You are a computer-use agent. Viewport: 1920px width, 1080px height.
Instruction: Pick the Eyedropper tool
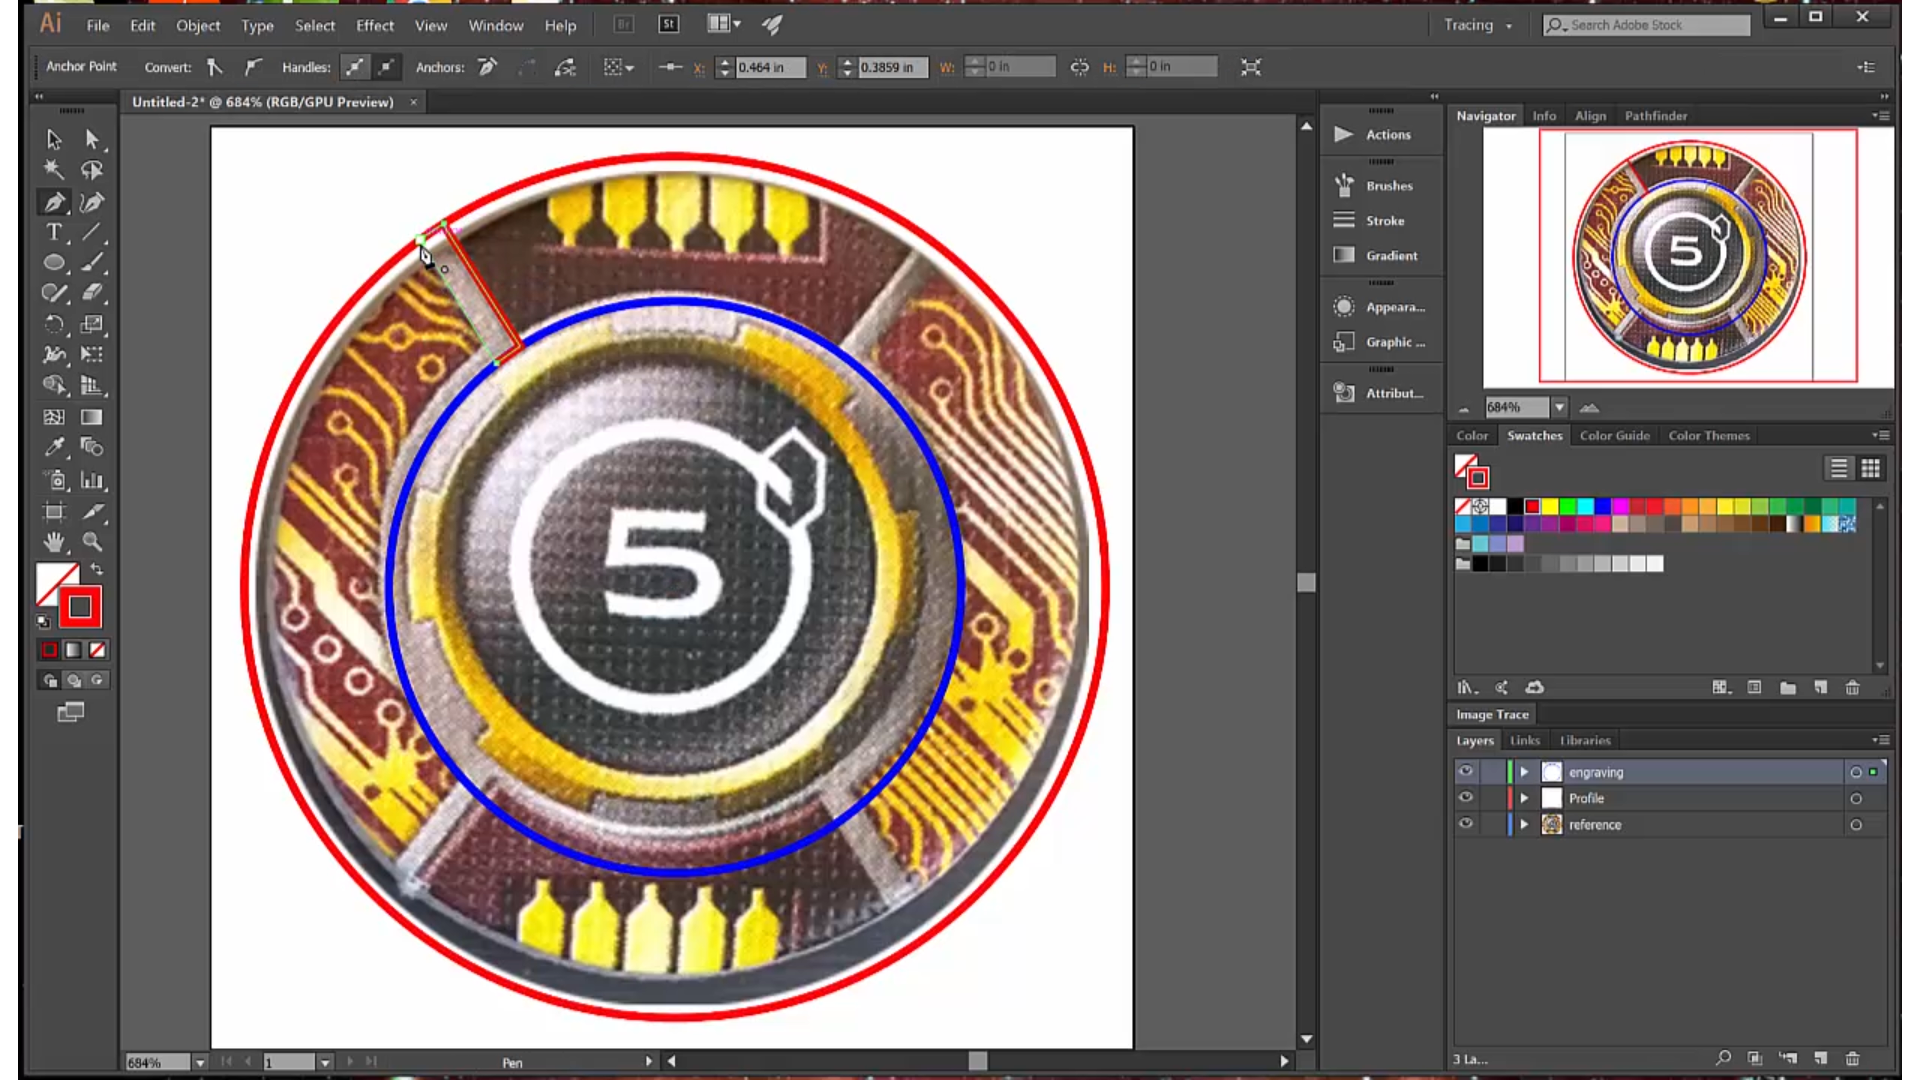pos(54,447)
